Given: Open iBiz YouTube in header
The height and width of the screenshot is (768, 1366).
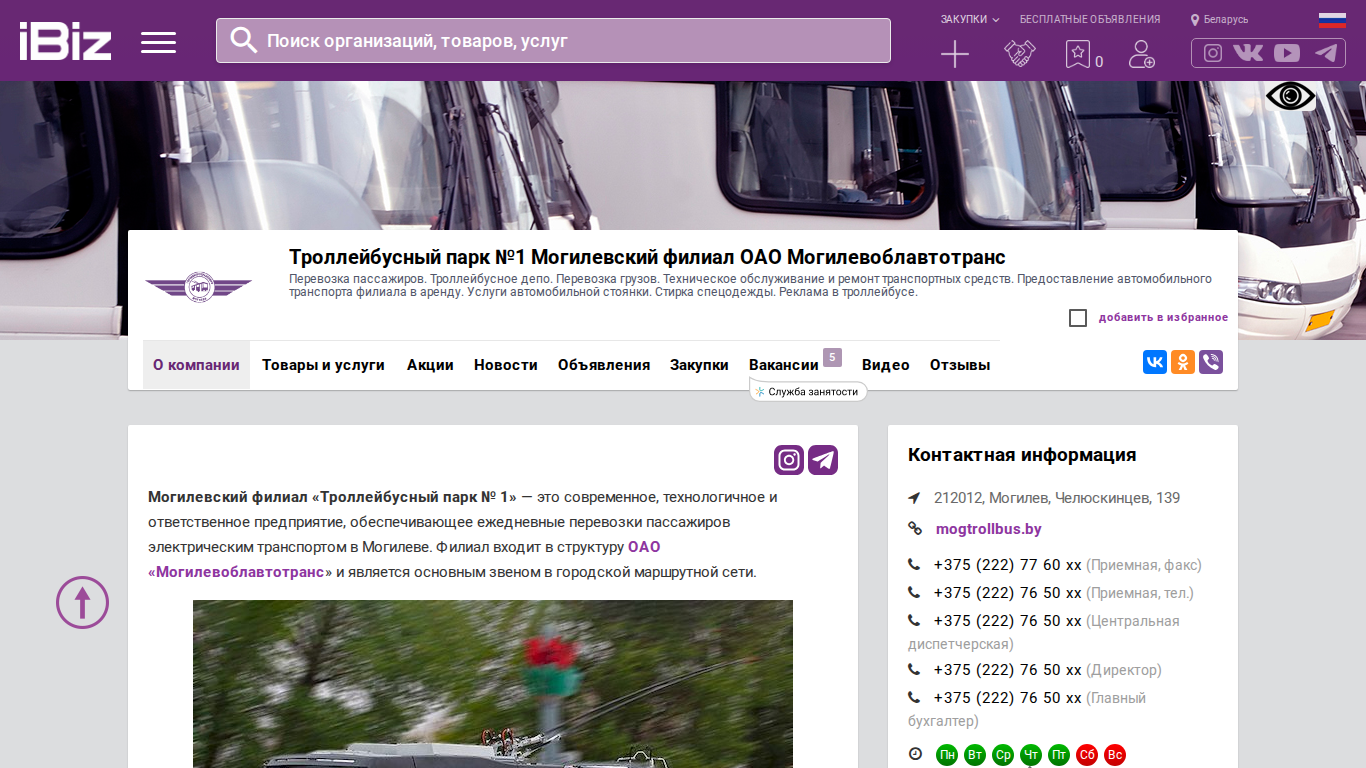Looking at the screenshot, I should pyautogui.click(x=1287, y=53).
